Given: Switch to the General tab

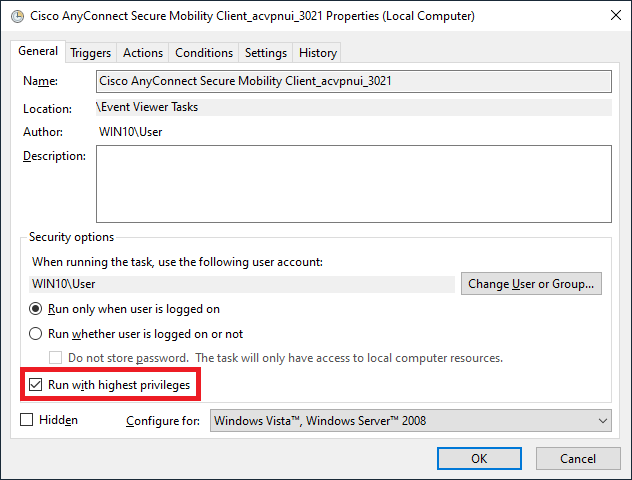Looking at the screenshot, I should tap(38, 51).
